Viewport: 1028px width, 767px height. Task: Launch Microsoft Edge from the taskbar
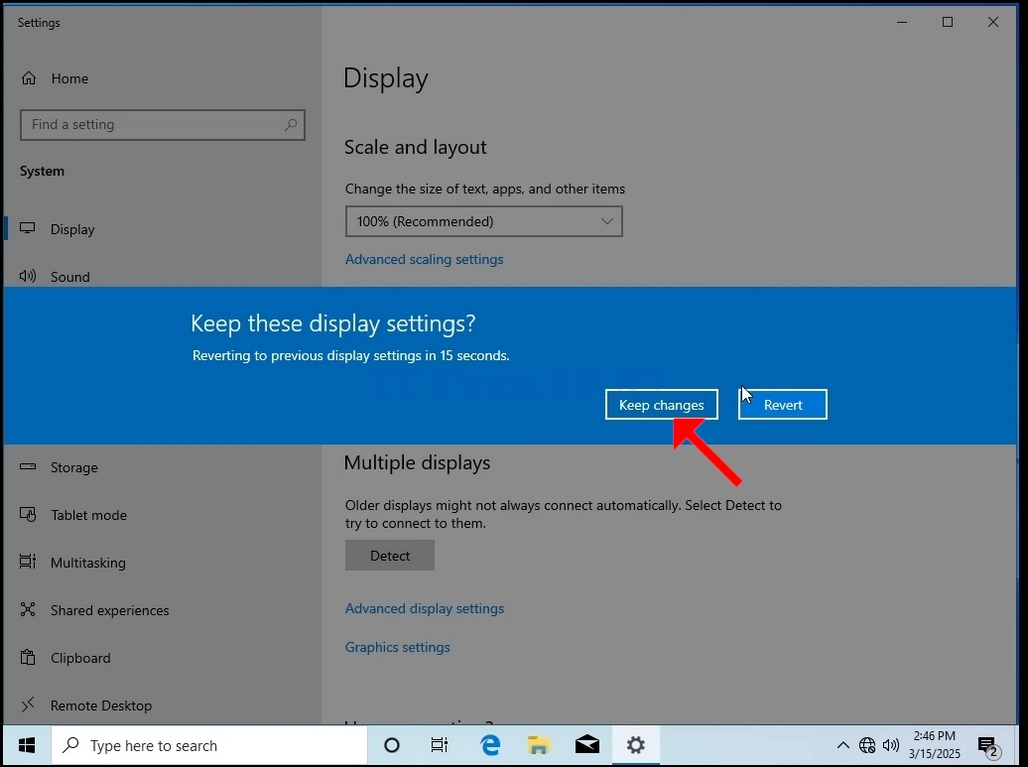[490, 745]
